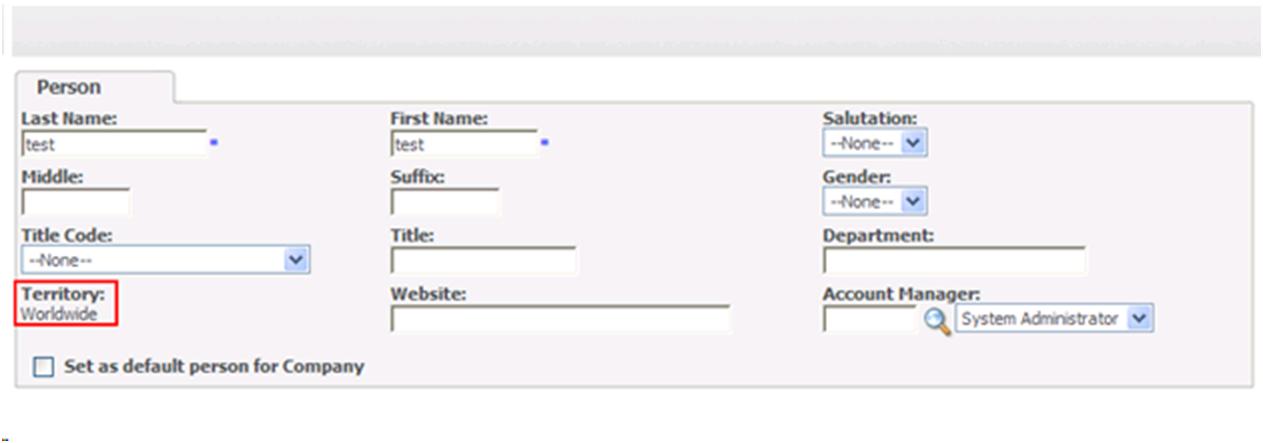The width and height of the screenshot is (1263, 443).
Task: Click the Territory field label
Action: pos(56,296)
